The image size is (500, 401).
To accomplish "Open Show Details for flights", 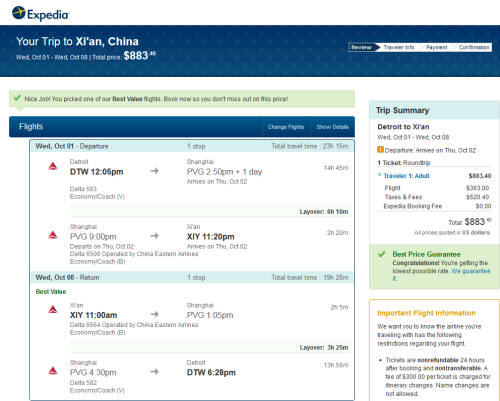I will point(332,127).
